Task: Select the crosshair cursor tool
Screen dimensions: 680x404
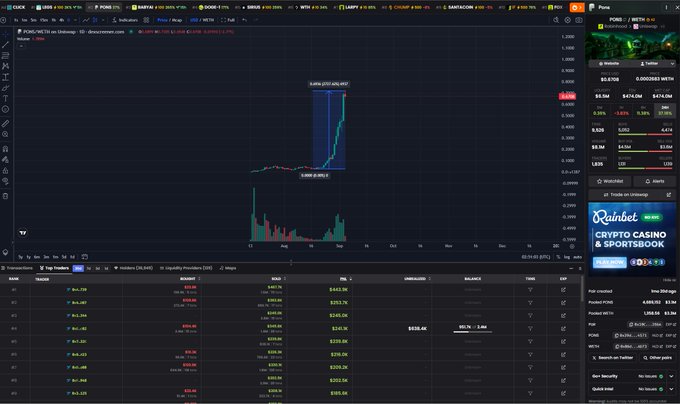Action: (x=5, y=34)
